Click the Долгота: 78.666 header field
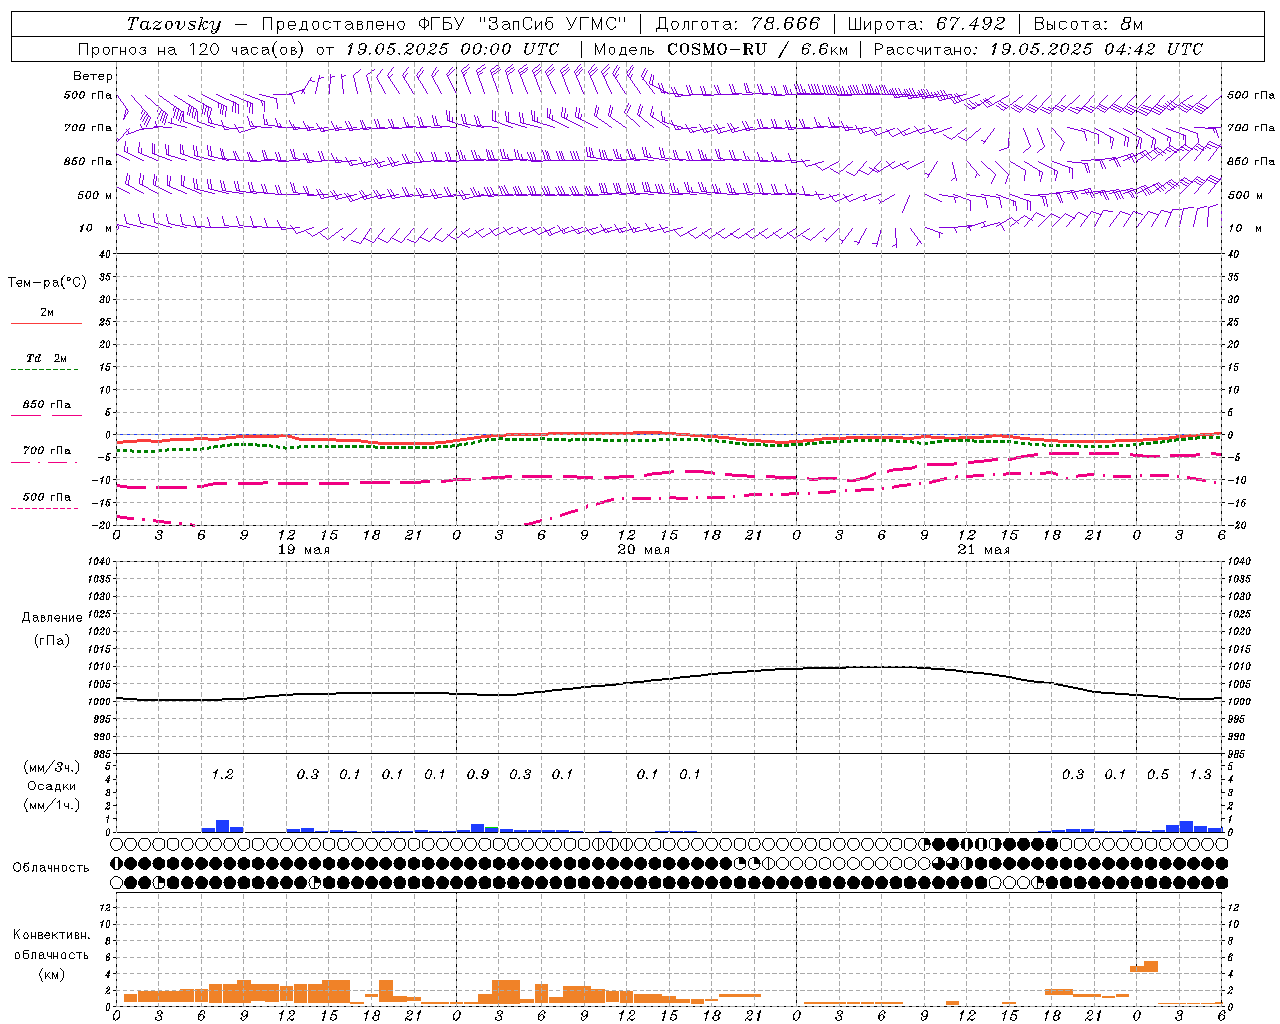The height and width of the screenshot is (1024, 1280). [737, 24]
